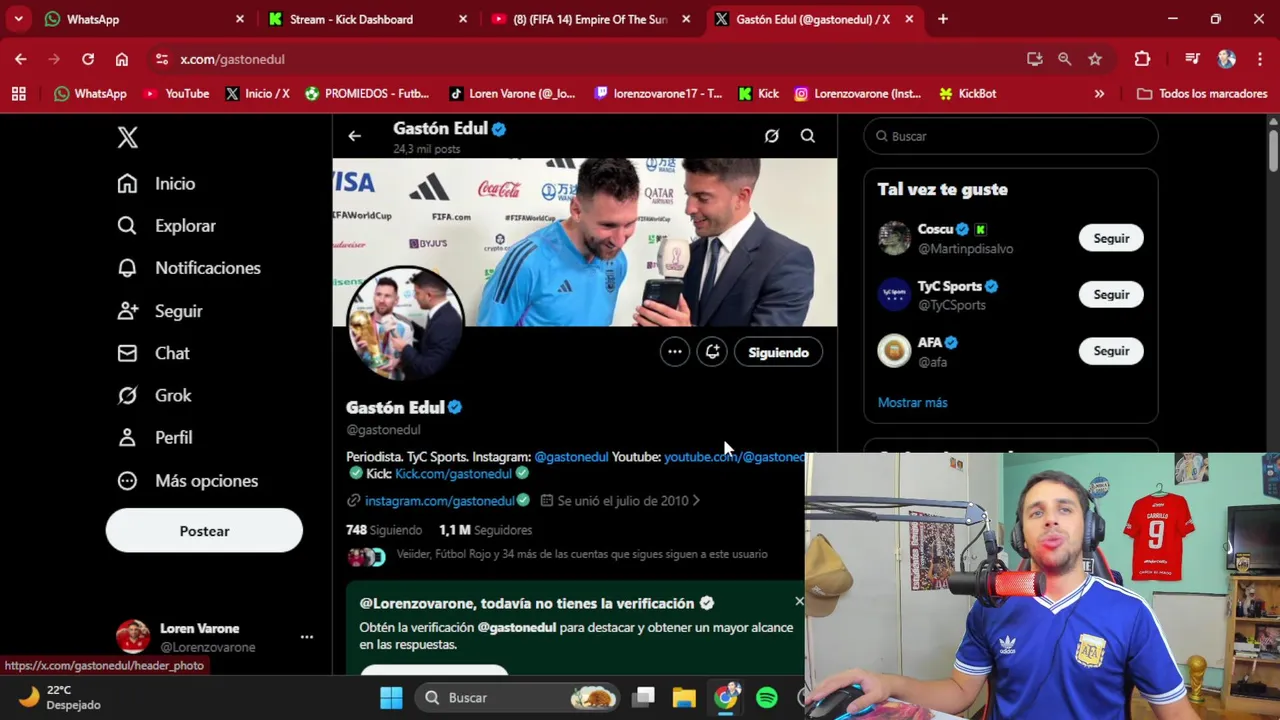Viewport: 1280px width, 720px height.
Task: Open the apps grid in bookmarks bar
Action: point(19,94)
